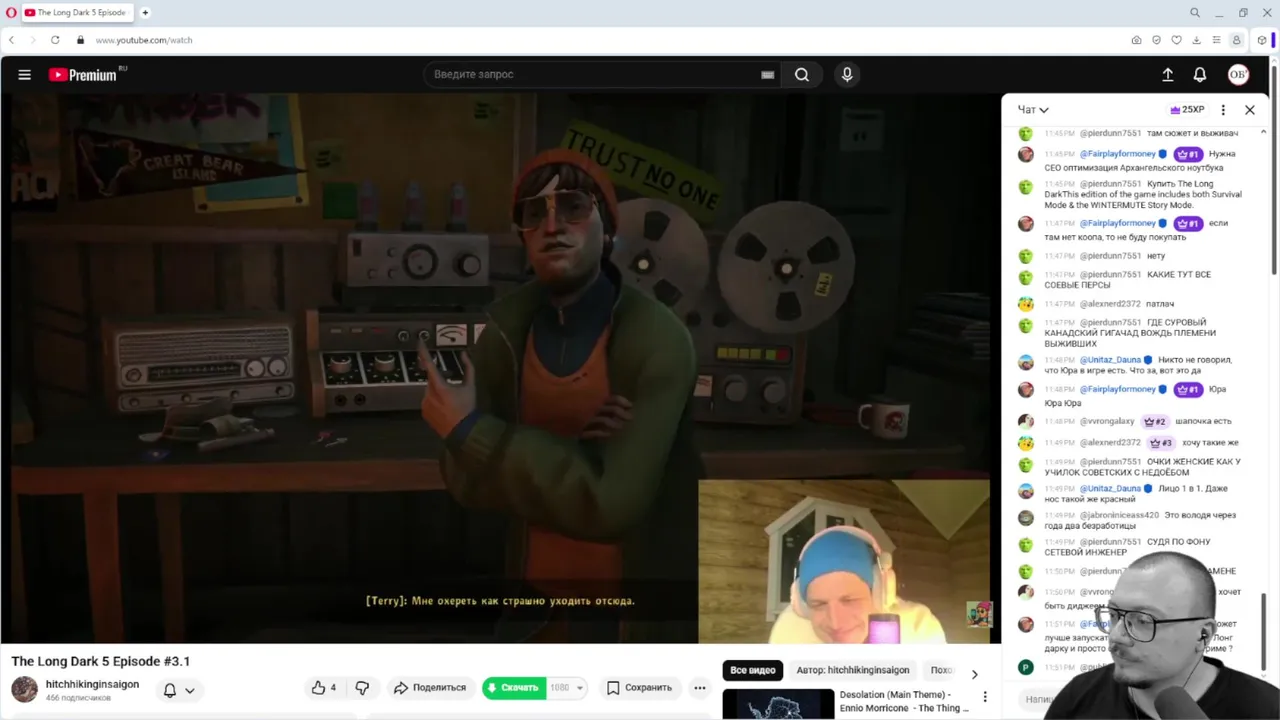The image size is (1280, 720).
Task: Click the 466 подписчиков subscriber count
Action: (78, 698)
